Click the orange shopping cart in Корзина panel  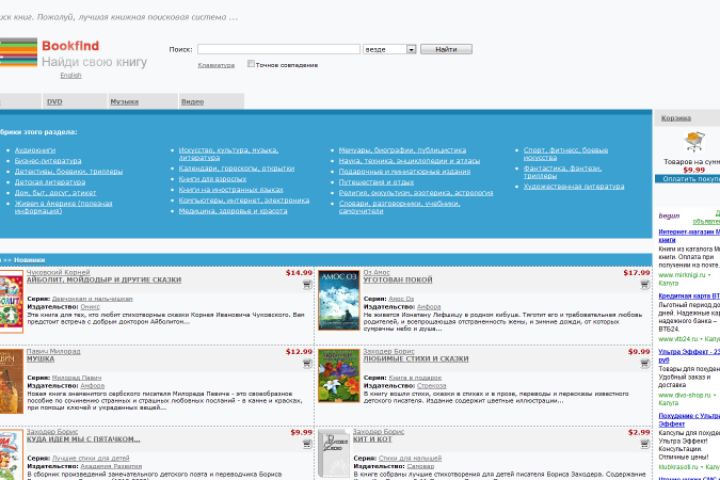coord(694,141)
